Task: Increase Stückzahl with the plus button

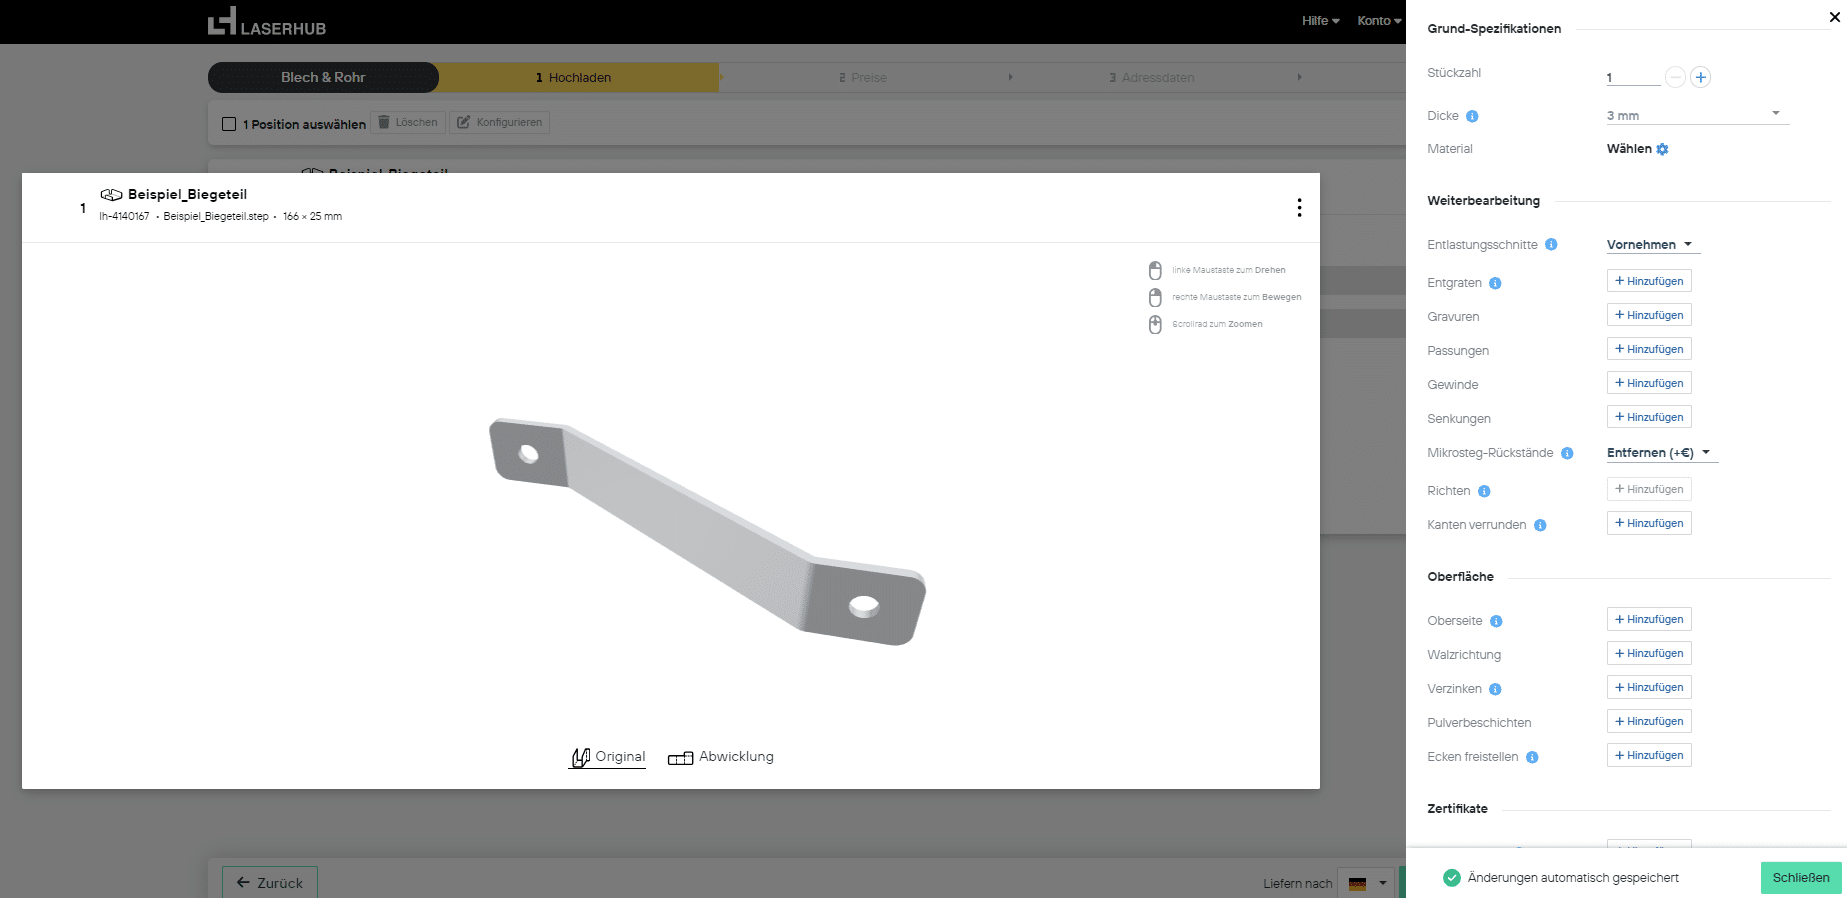Action: click(1700, 77)
